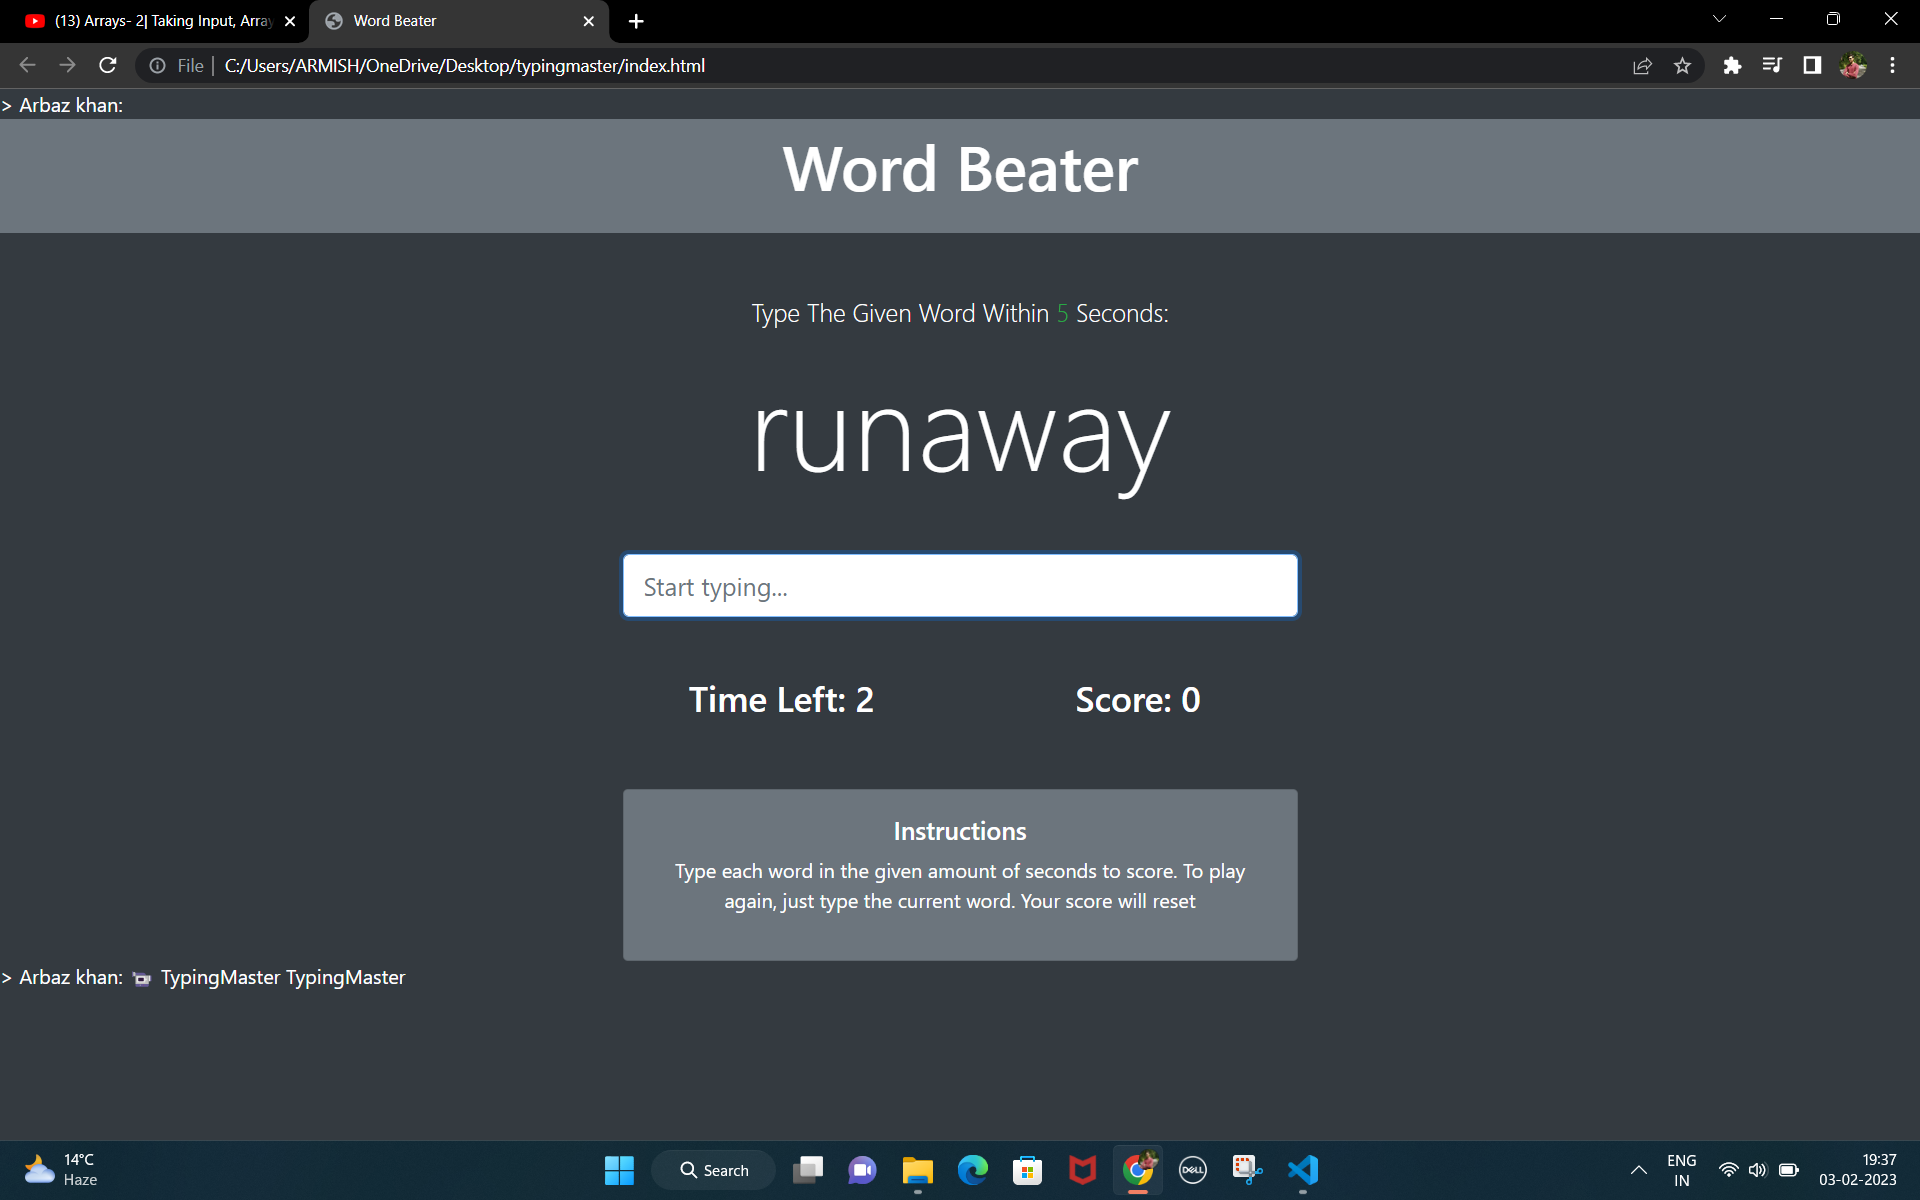
Task: Open Microsoft Edge from the taskbar
Action: pos(972,1169)
